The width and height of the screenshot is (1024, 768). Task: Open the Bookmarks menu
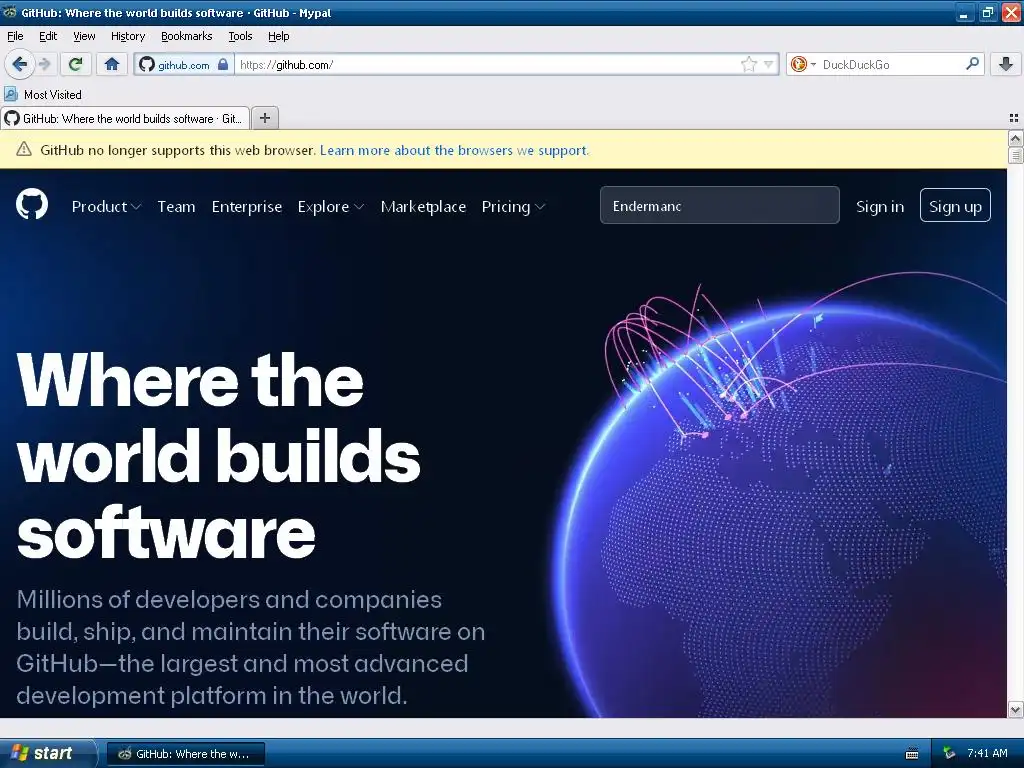[x=187, y=36]
